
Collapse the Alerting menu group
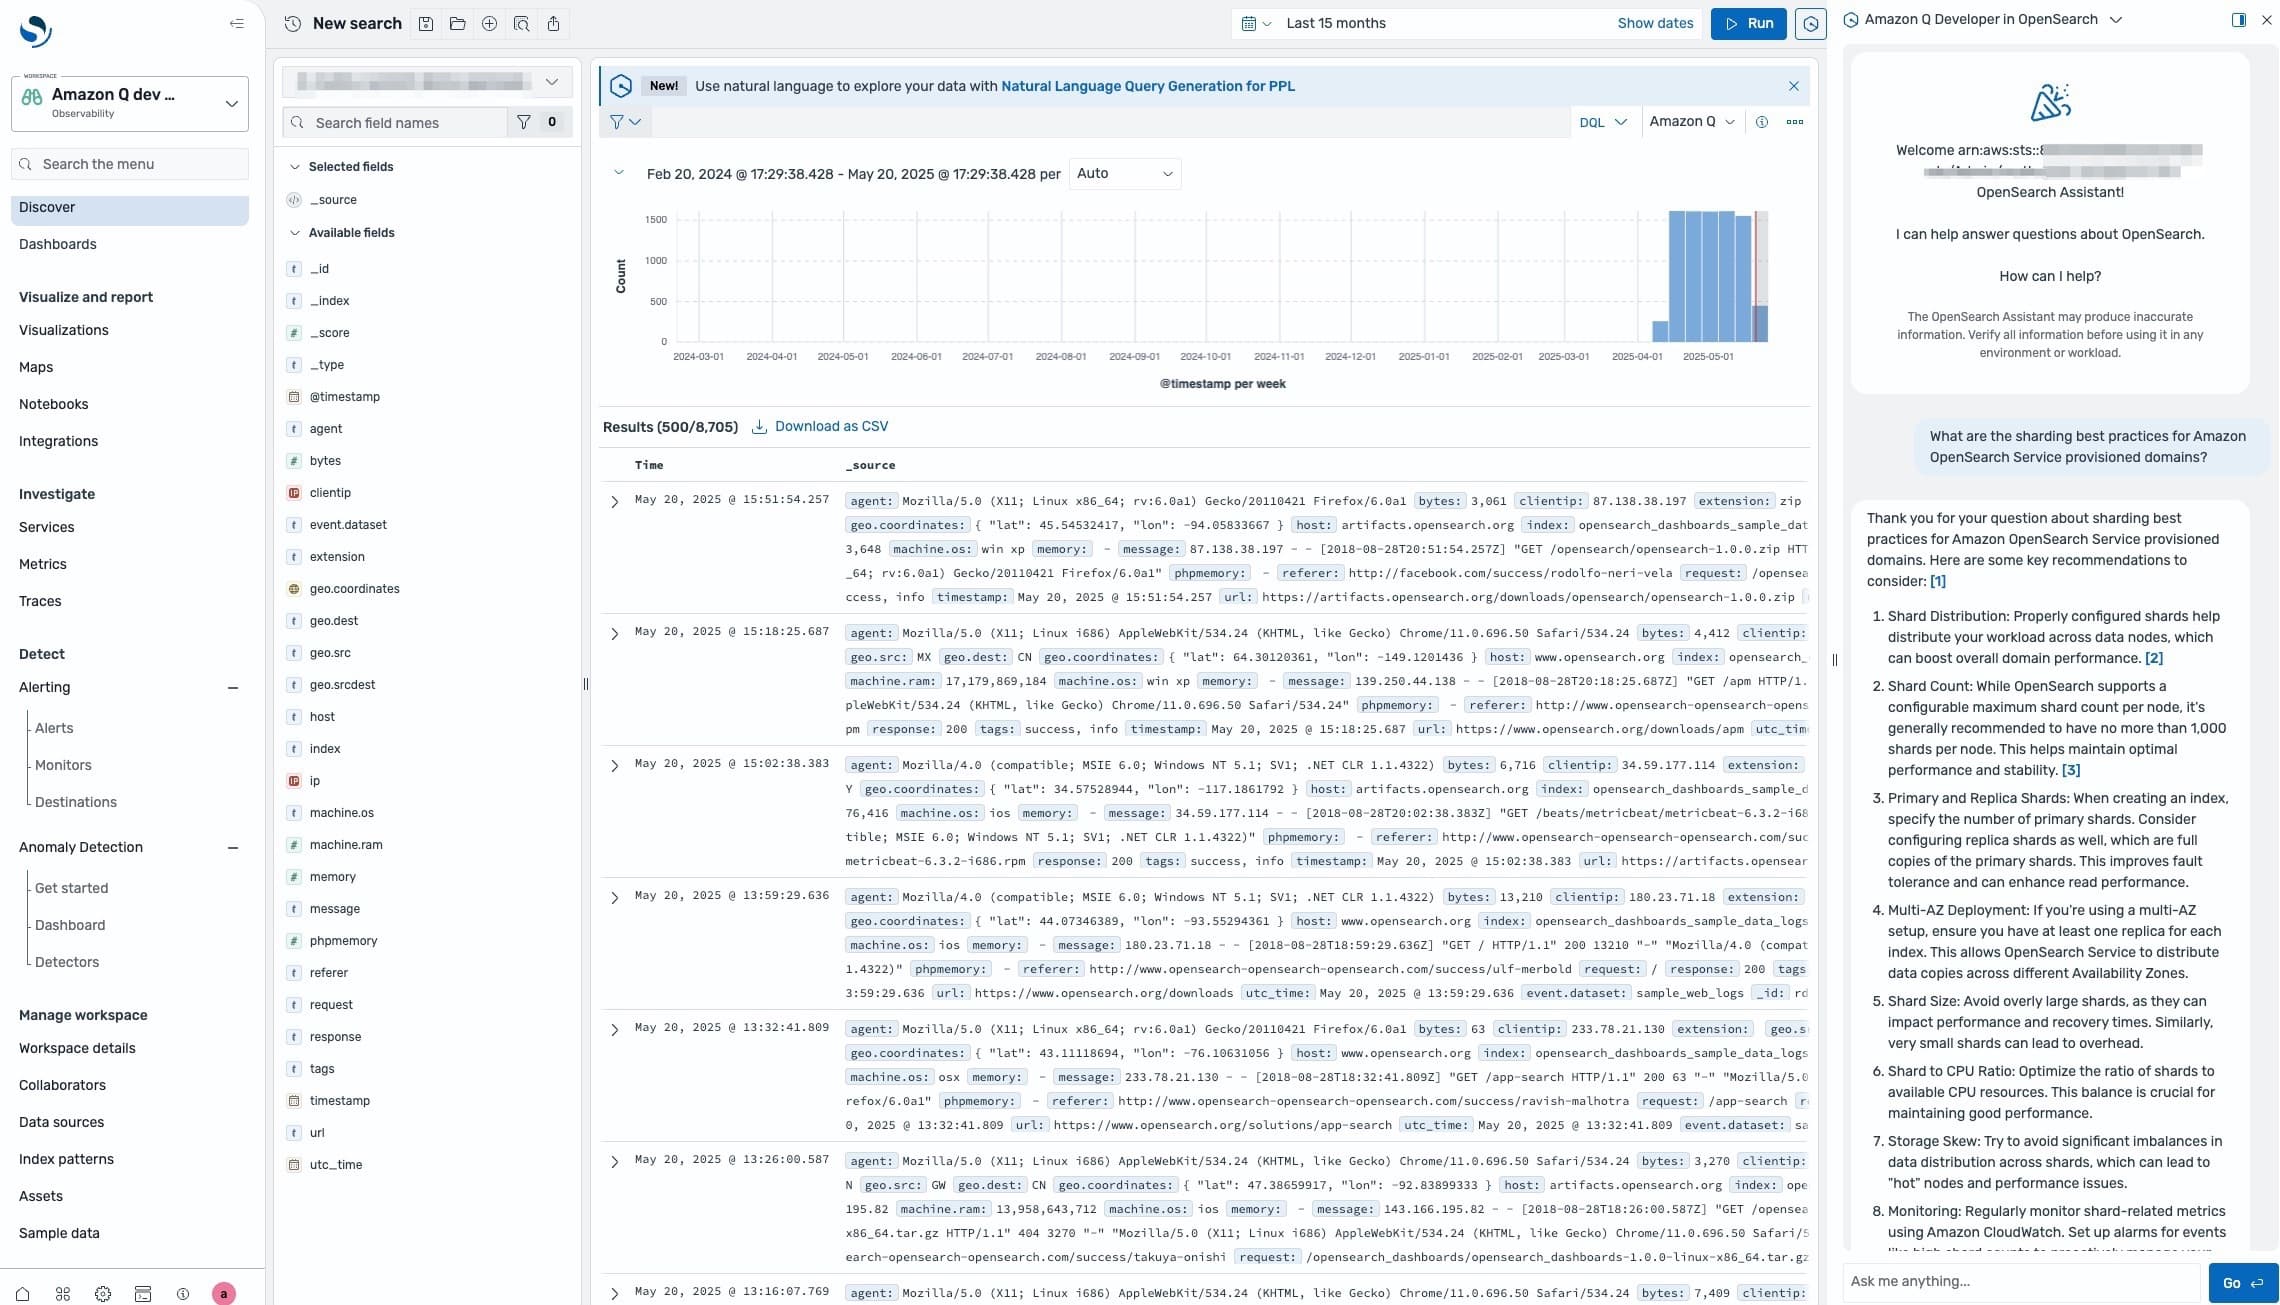[233, 688]
